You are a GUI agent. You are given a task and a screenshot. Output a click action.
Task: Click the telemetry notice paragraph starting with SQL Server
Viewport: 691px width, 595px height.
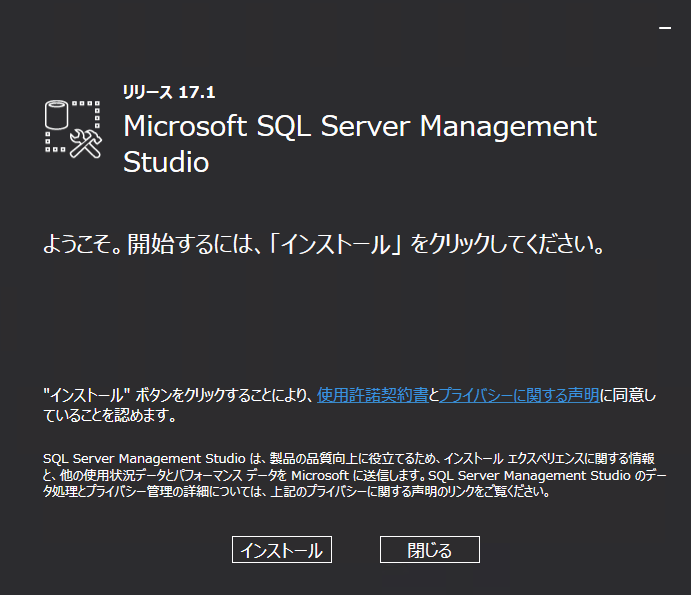point(354,475)
